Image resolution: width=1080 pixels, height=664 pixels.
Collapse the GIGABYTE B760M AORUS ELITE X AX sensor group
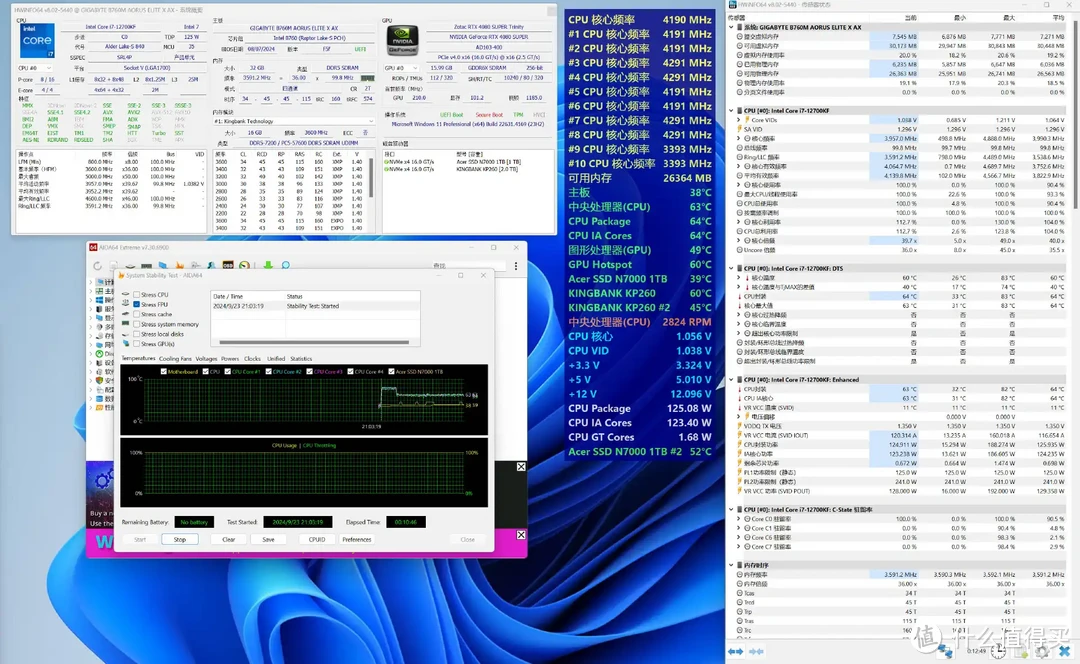point(731,28)
